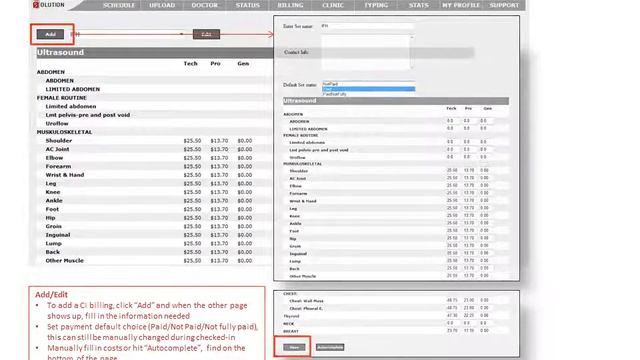
Task: Click the Contact Info text area
Action: point(365,52)
